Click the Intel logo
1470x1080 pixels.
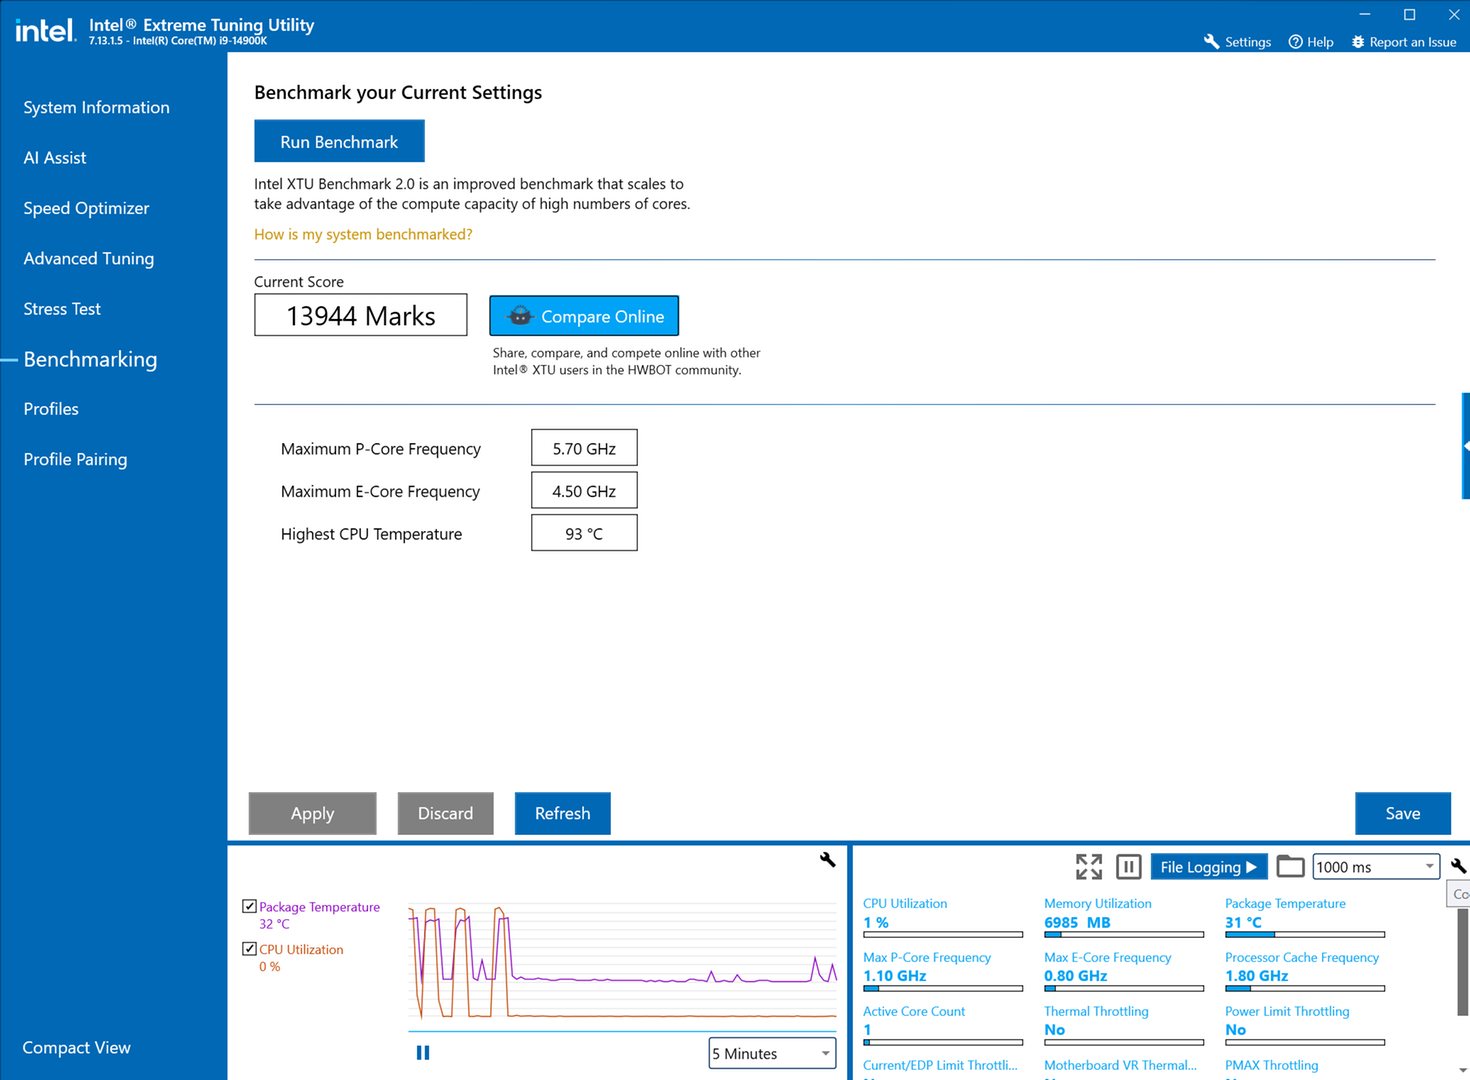(45, 30)
